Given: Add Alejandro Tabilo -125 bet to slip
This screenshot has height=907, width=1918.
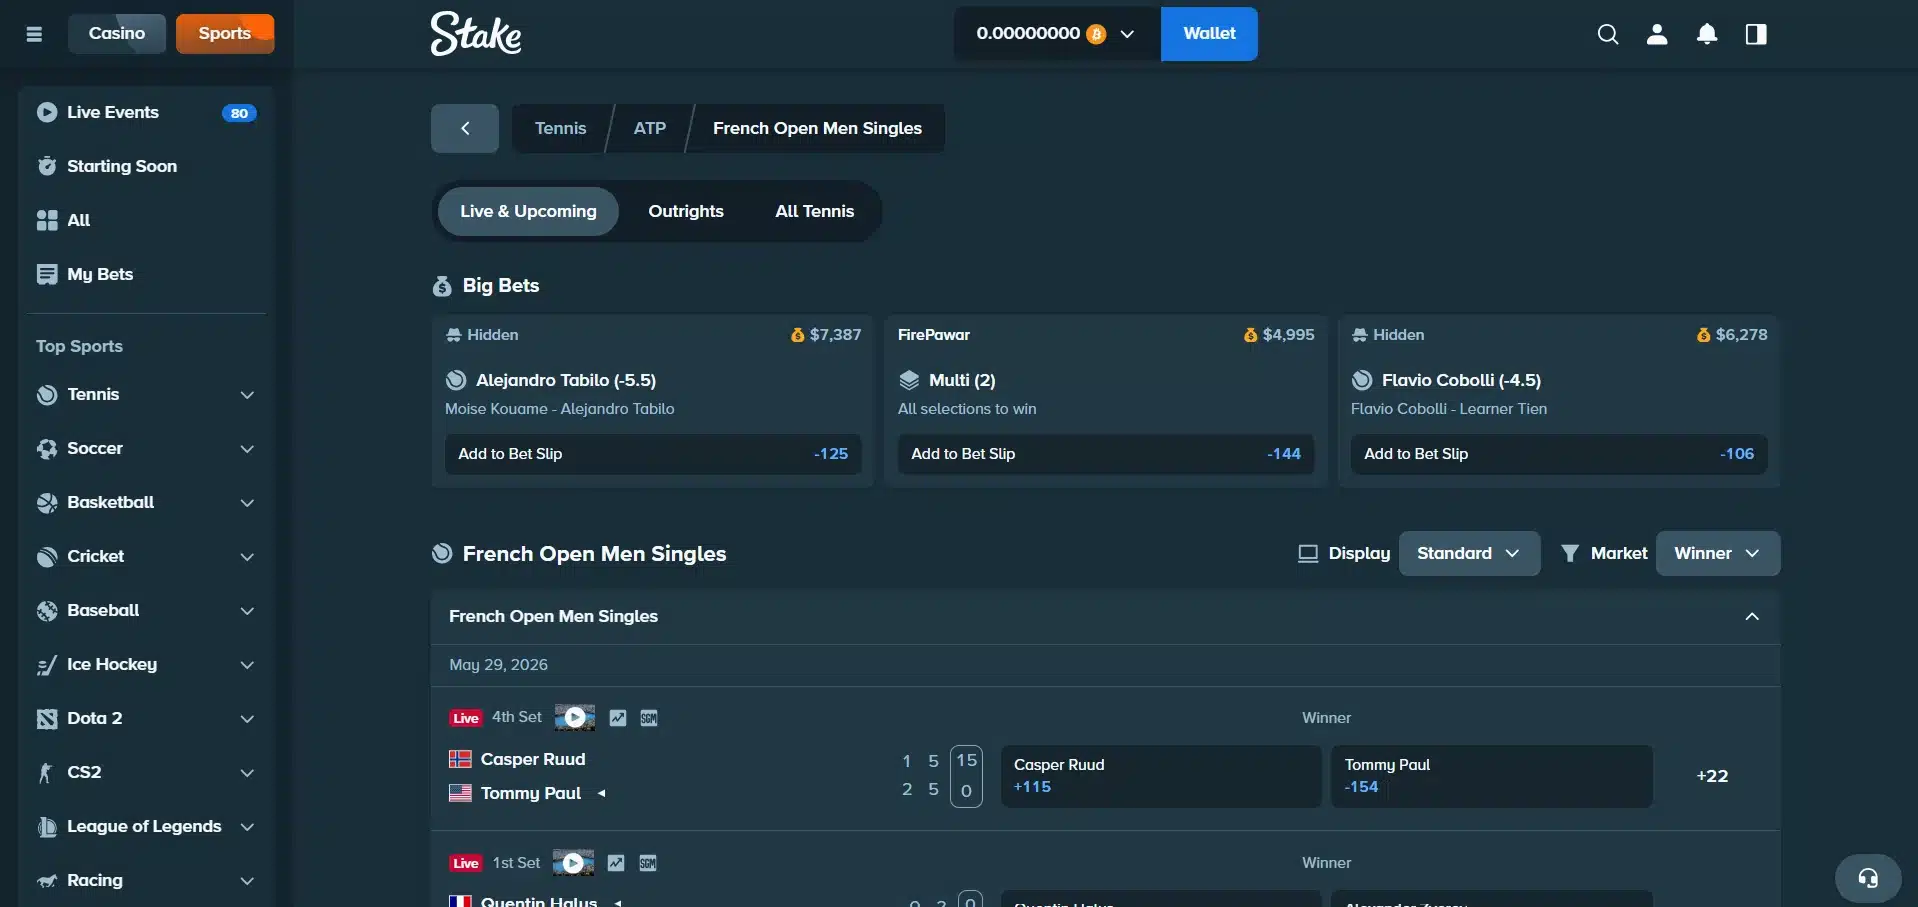Looking at the screenshot, I should (653, 454).
